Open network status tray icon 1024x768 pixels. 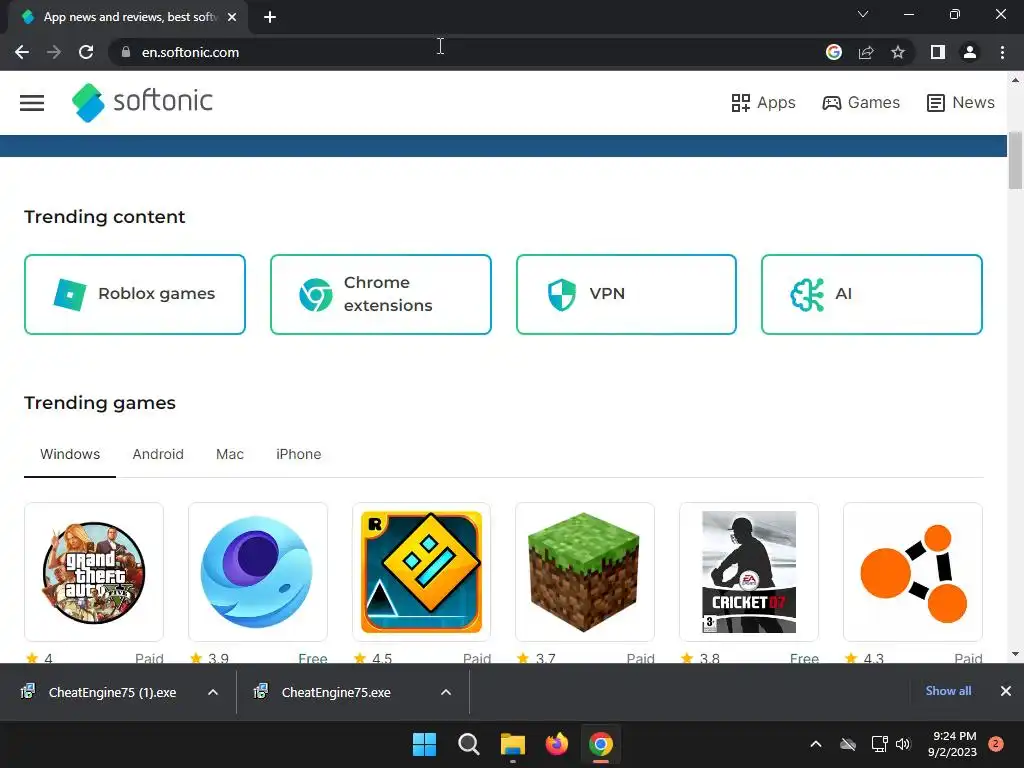tap(879, 744)
